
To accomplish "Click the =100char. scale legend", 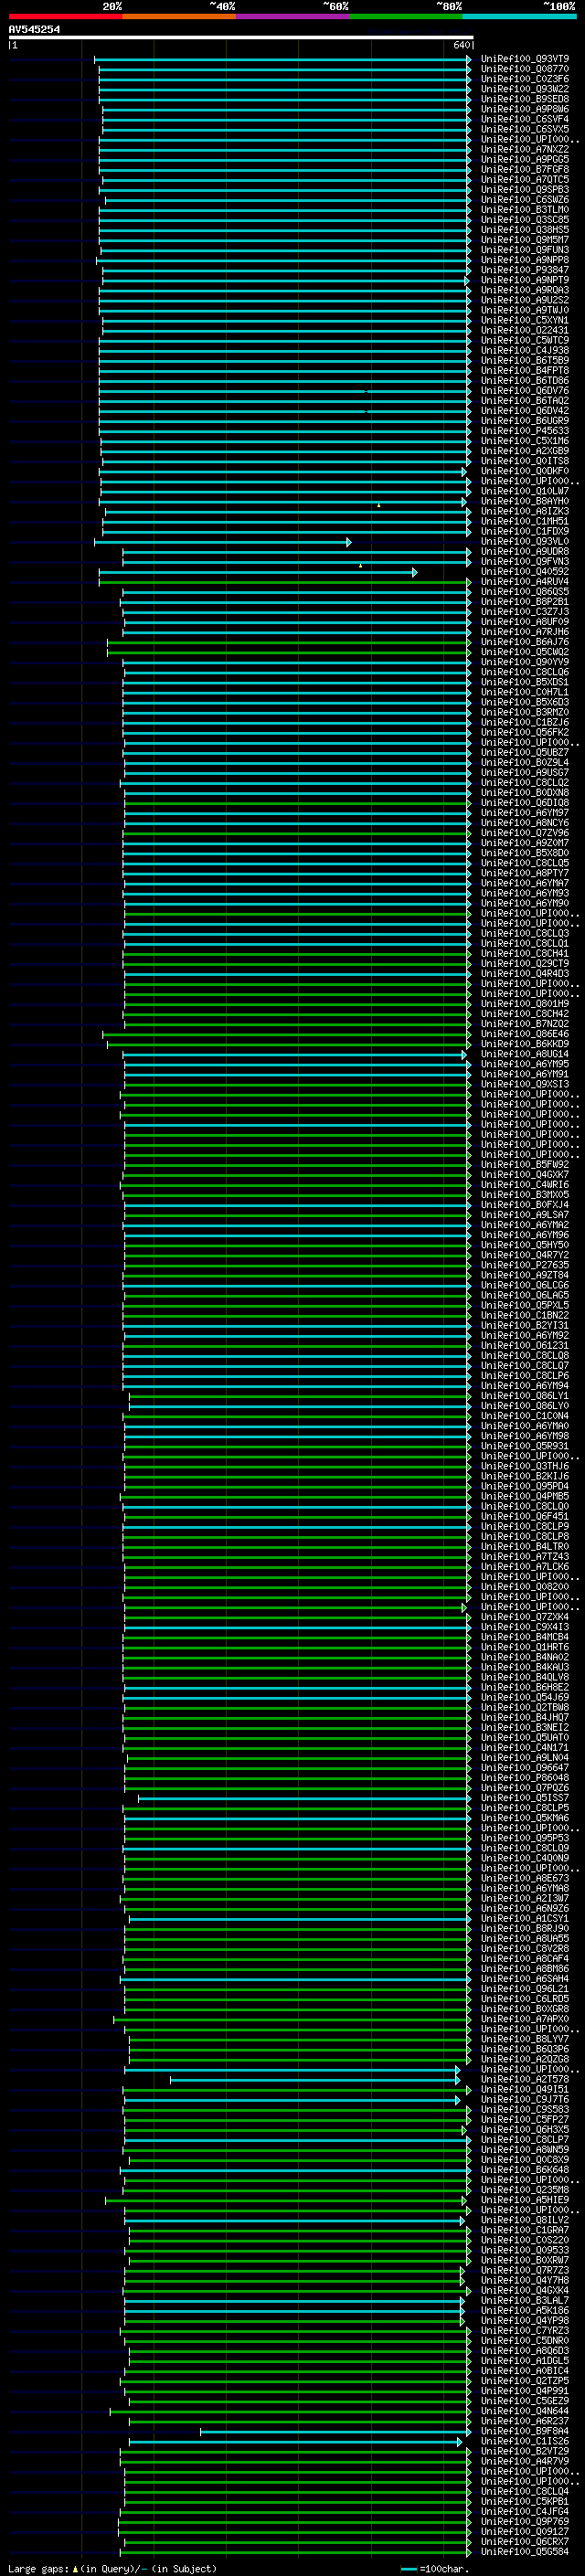I will [x=434, y=2568].
